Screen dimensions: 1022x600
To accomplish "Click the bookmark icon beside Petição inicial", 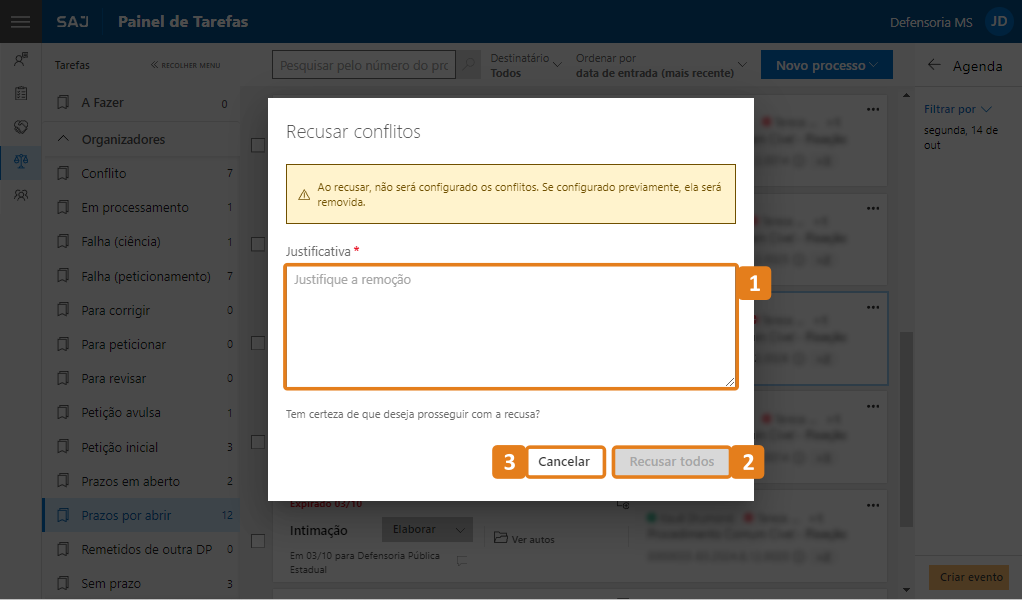I will (63, 447).
